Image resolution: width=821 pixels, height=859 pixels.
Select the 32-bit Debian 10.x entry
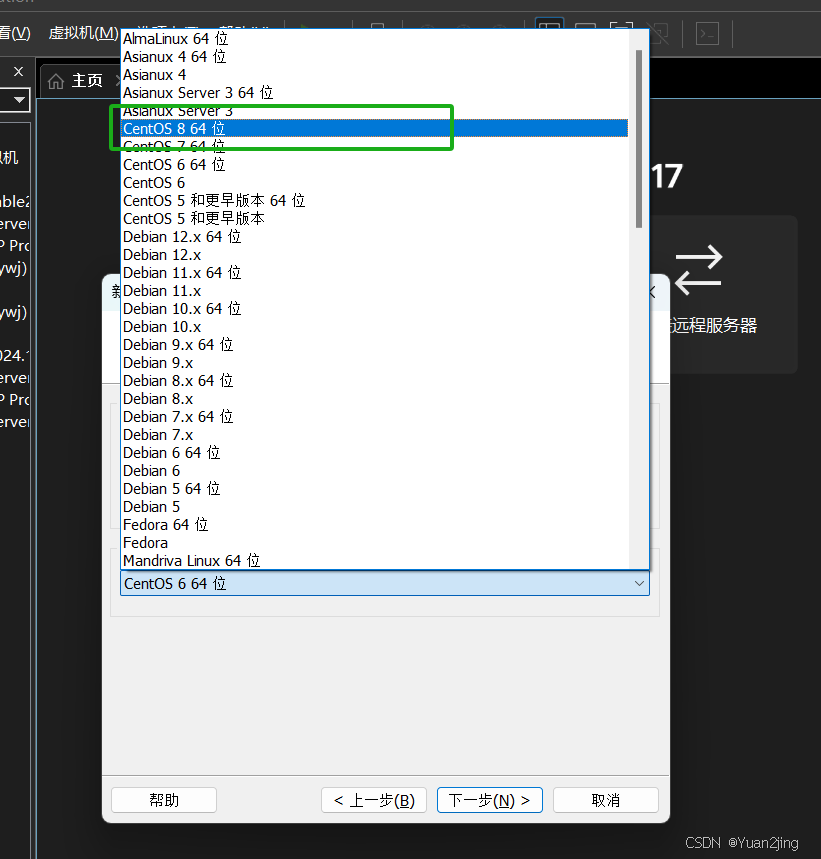[375, 327]
